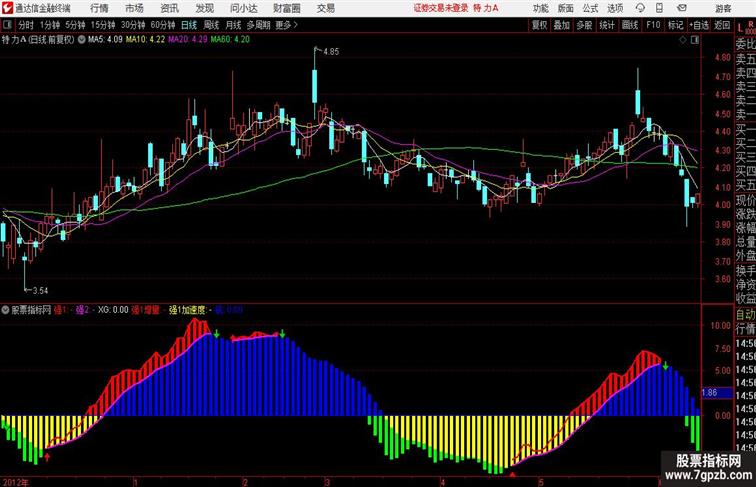Image resolution: width=756 pixels, height=487 pixels.
Task: Click the 统计 toolbar button
Action: [x=607, y=25]
